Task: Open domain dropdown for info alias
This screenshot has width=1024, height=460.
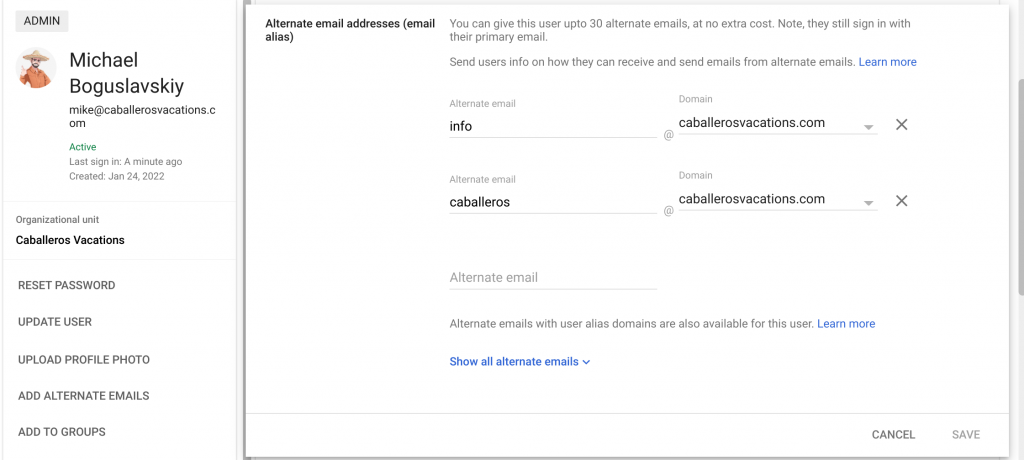Action: coord(777,123)
